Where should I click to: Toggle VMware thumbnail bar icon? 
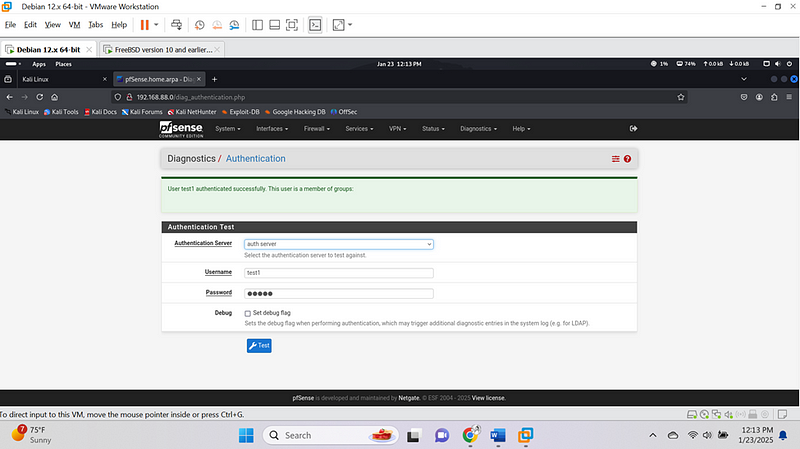(274, 25)
